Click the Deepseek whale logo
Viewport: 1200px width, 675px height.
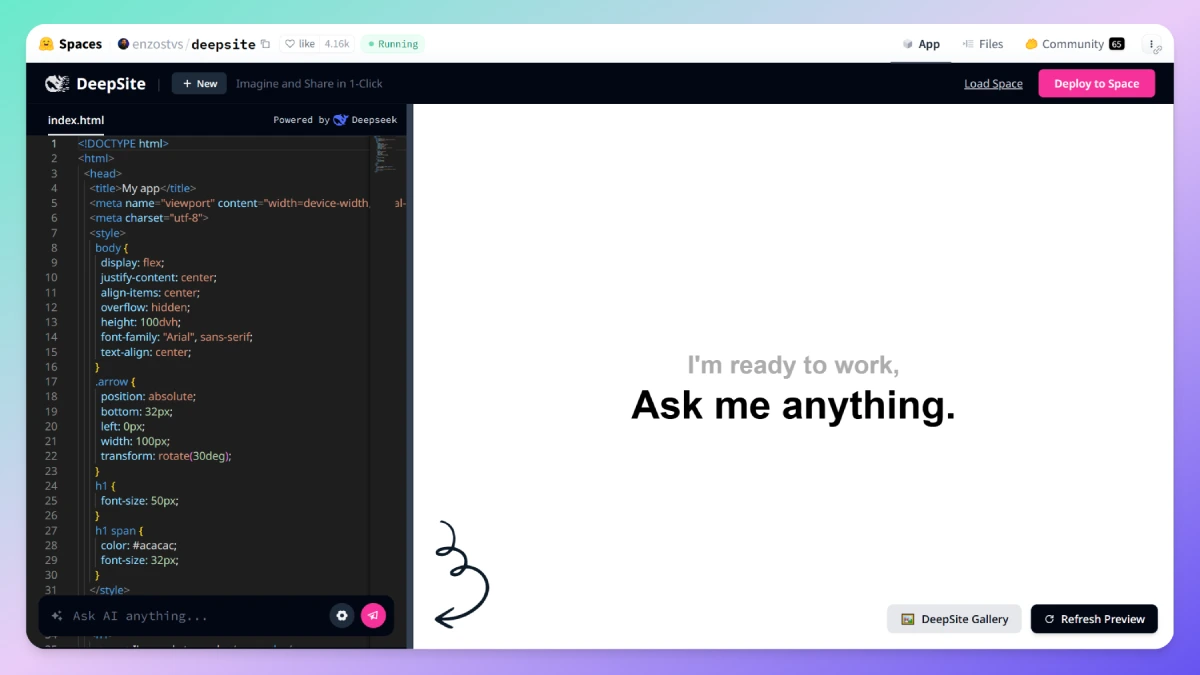coord(341,120)
